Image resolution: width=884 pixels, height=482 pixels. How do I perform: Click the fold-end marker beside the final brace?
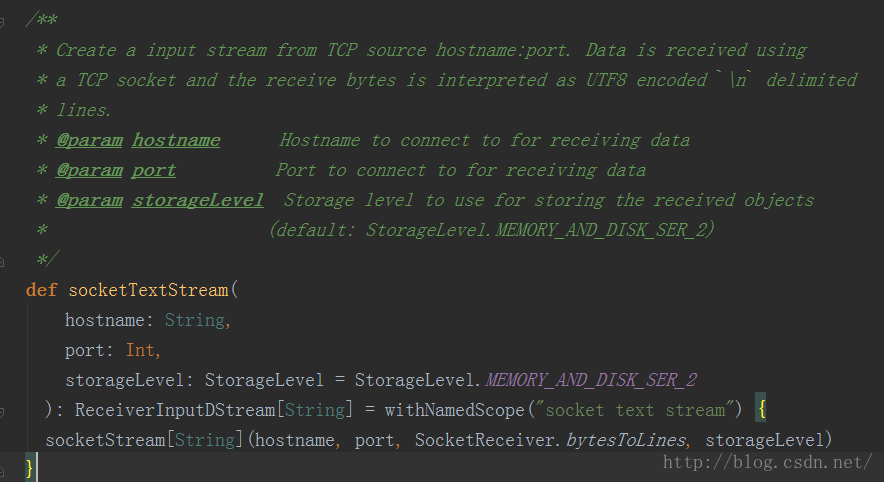coord(2,472)
